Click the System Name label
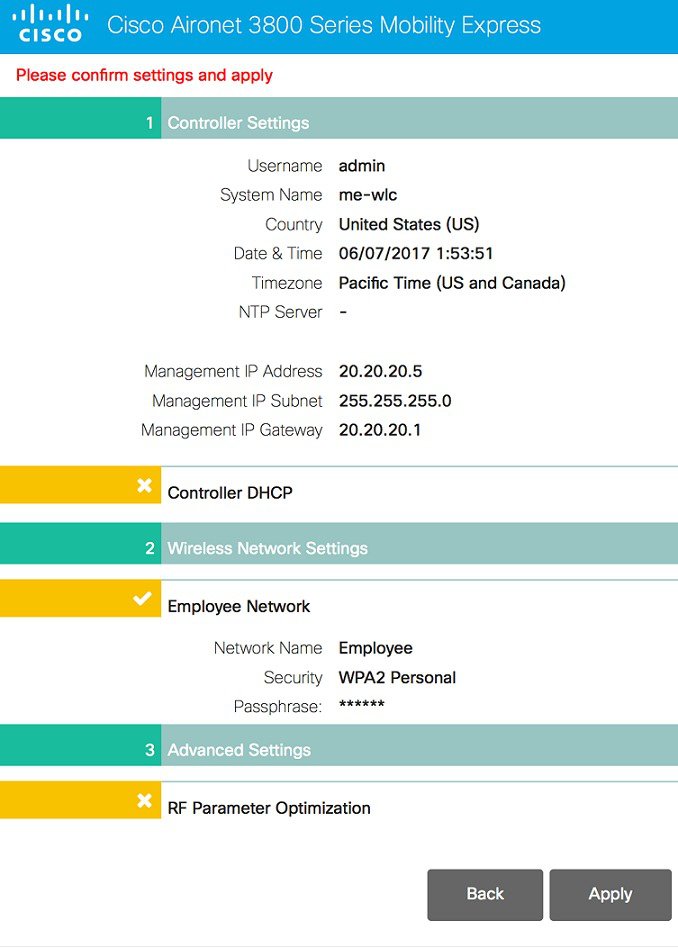678x948 pixels. (271, 195)
